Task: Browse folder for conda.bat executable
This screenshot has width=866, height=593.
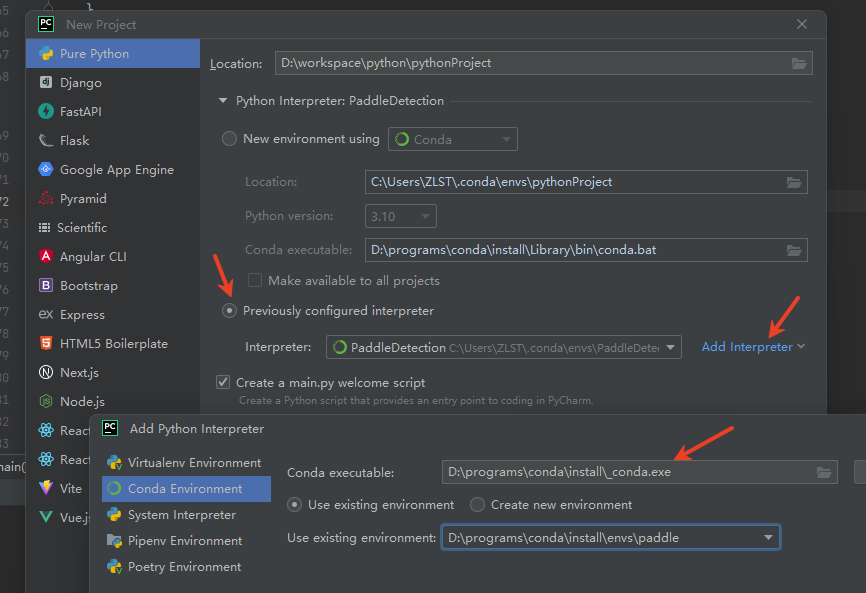Action: coord(794,251)
